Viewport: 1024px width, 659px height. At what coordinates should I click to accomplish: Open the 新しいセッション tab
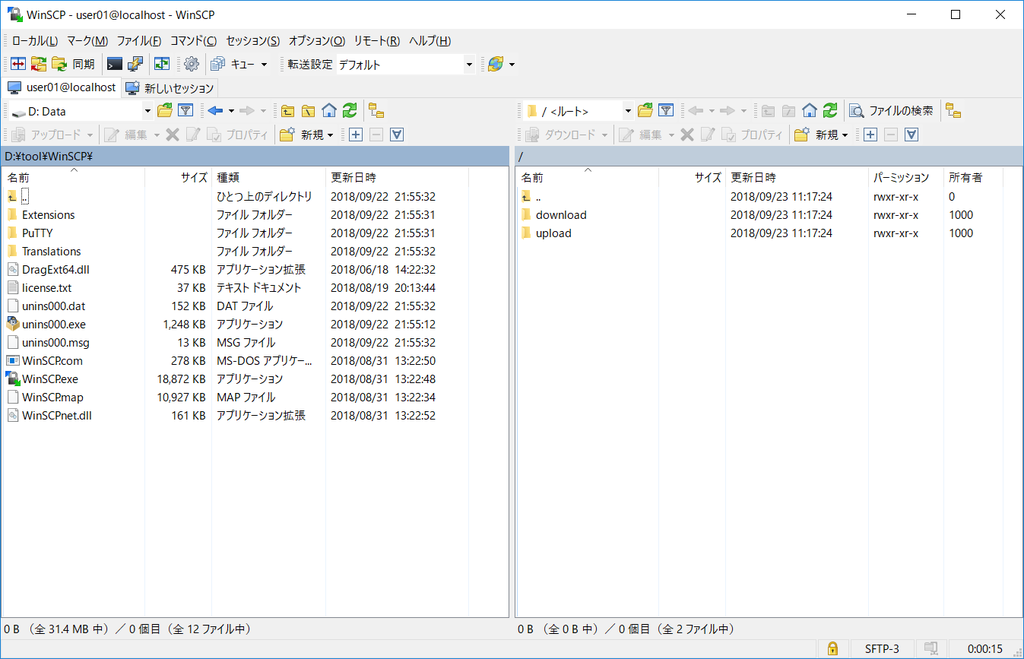(x=170, y=88)
